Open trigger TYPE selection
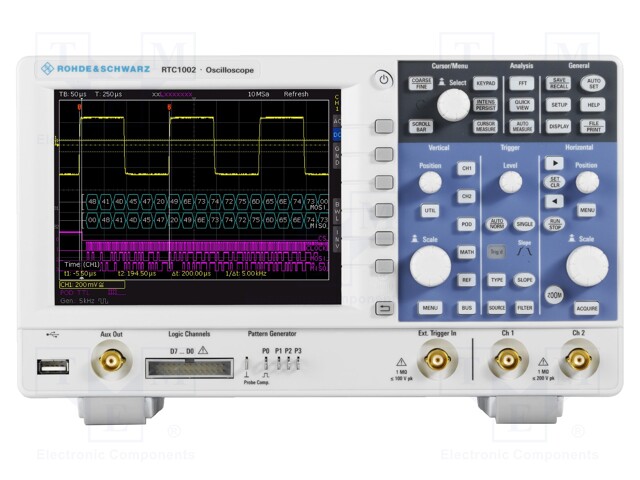The image size is (640, 480). click(x=496, y=280)
